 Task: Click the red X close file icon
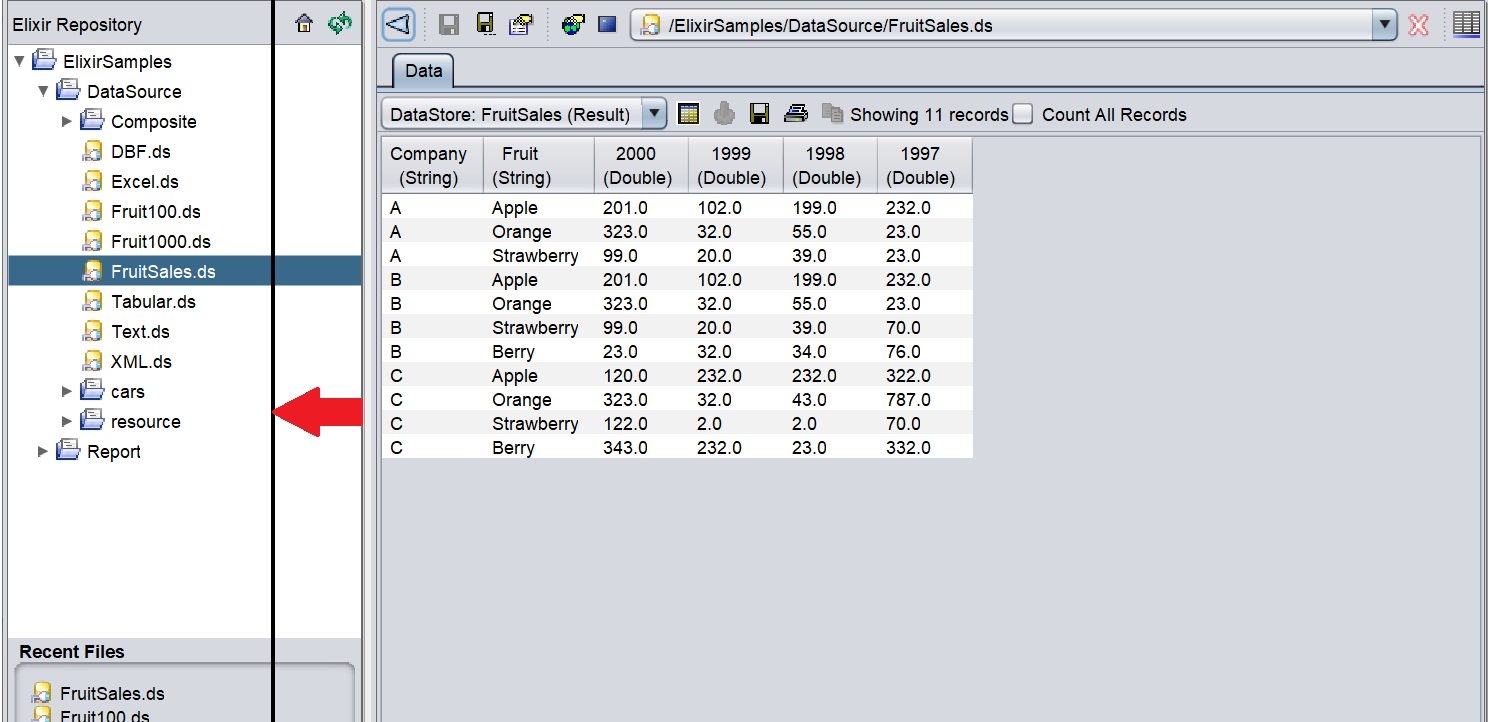click(x=1418, y=25)
